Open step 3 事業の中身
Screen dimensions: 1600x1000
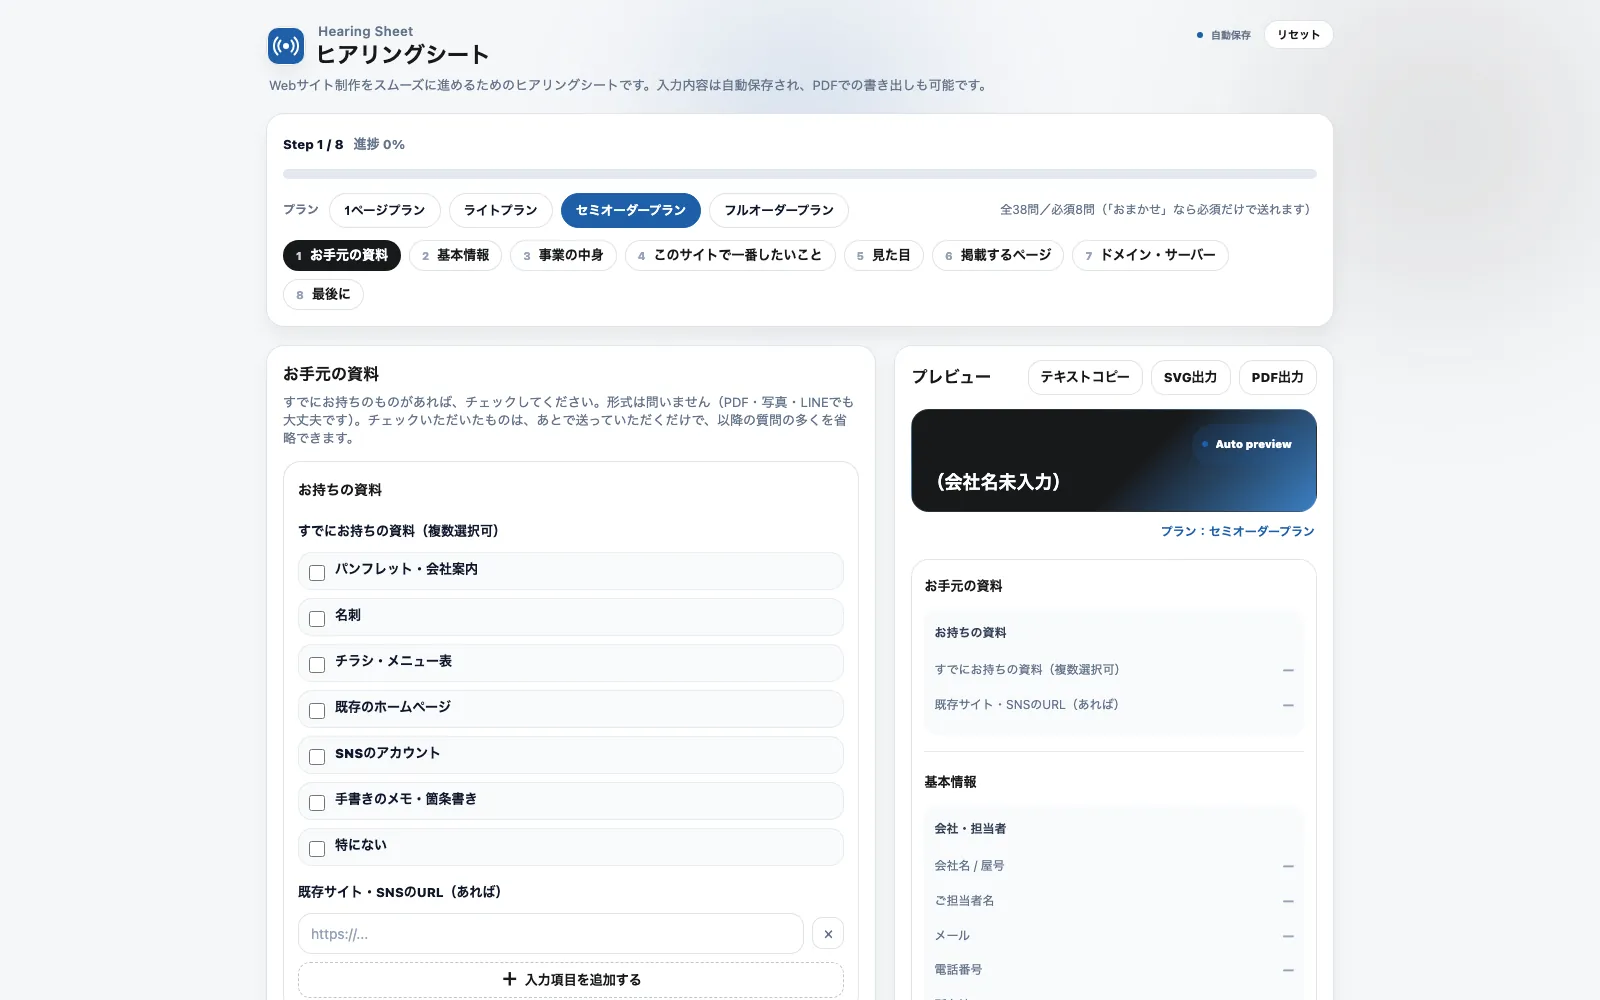click(564, 255)
